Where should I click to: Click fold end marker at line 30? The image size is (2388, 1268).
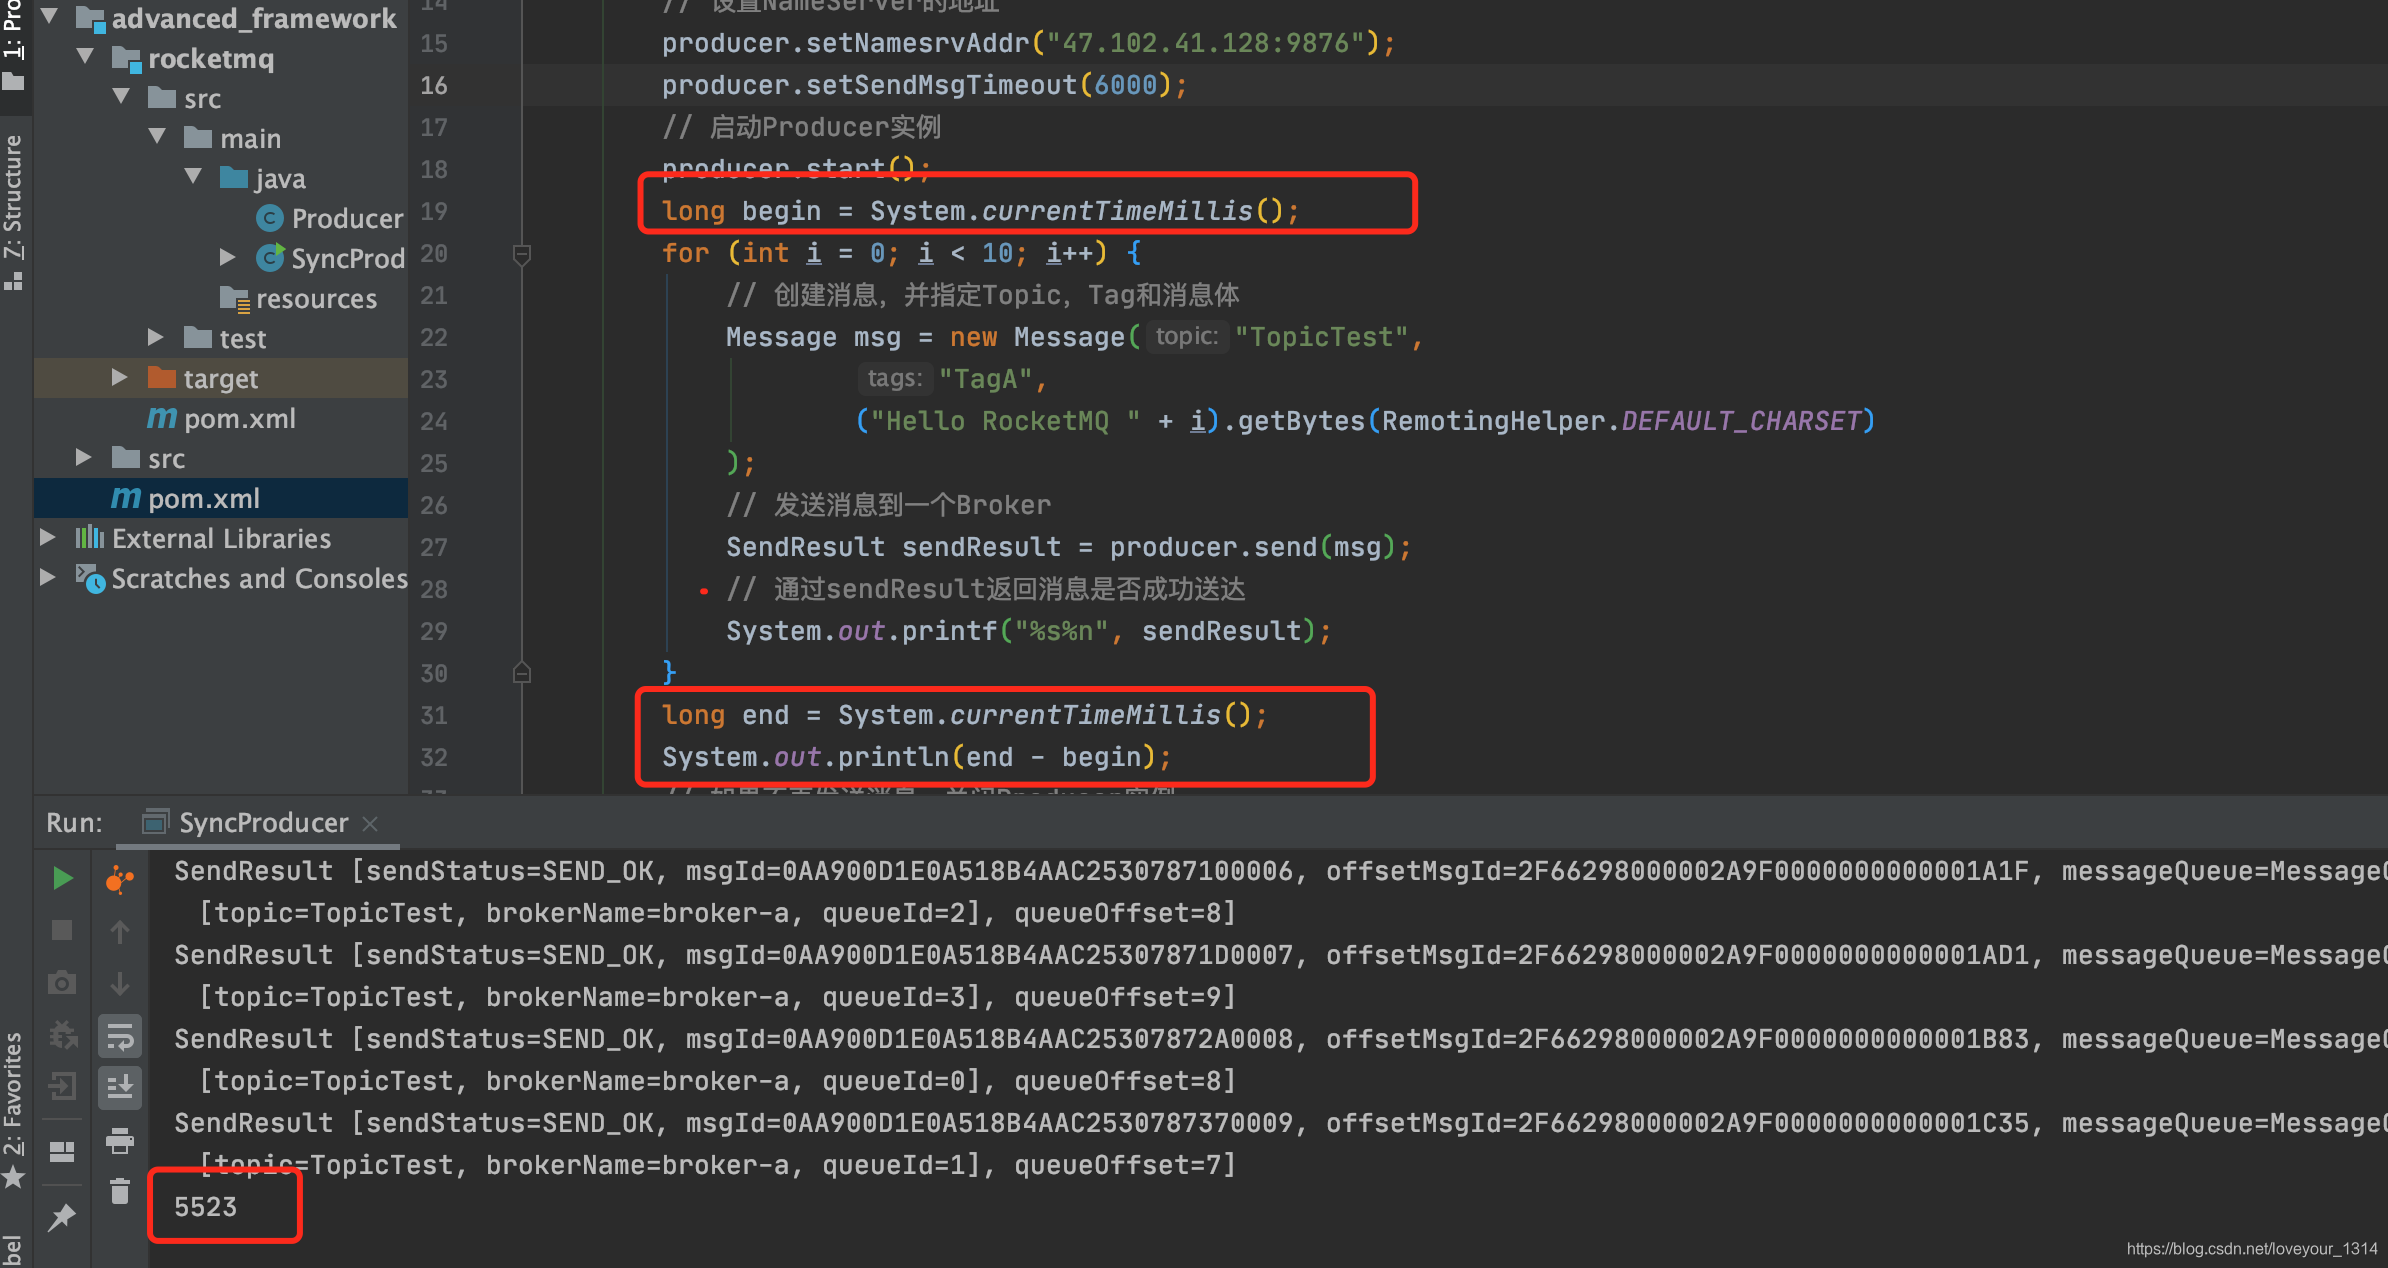[521, 673]
